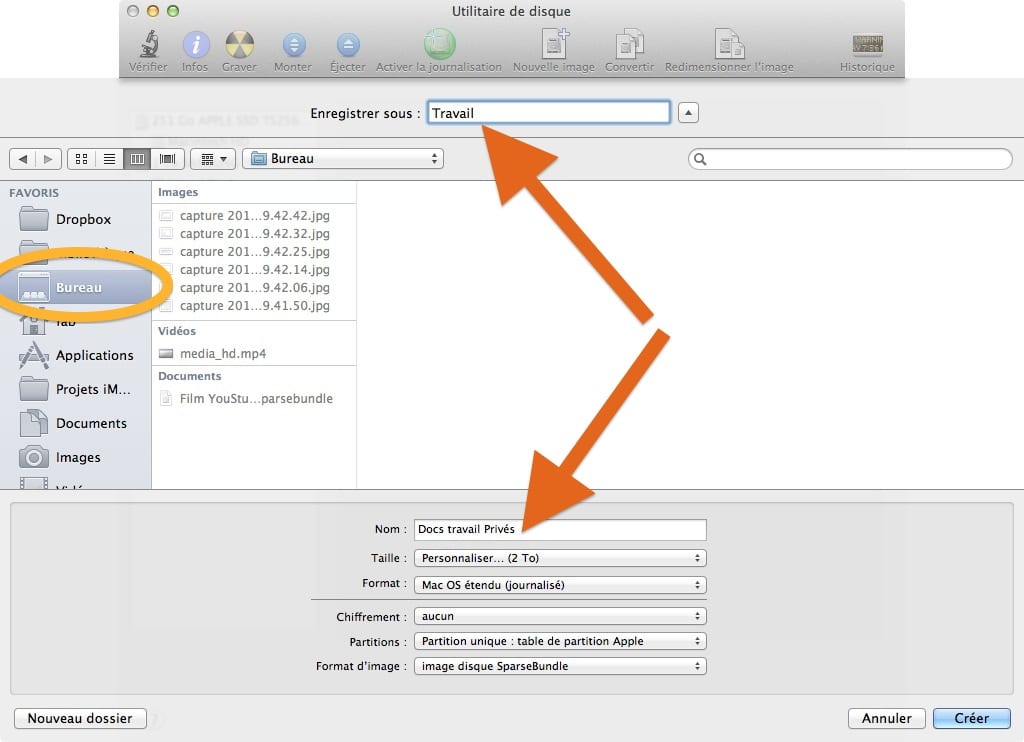Click the green zoom window button
Screen dimensions: 1024x742
coord(173,11)
